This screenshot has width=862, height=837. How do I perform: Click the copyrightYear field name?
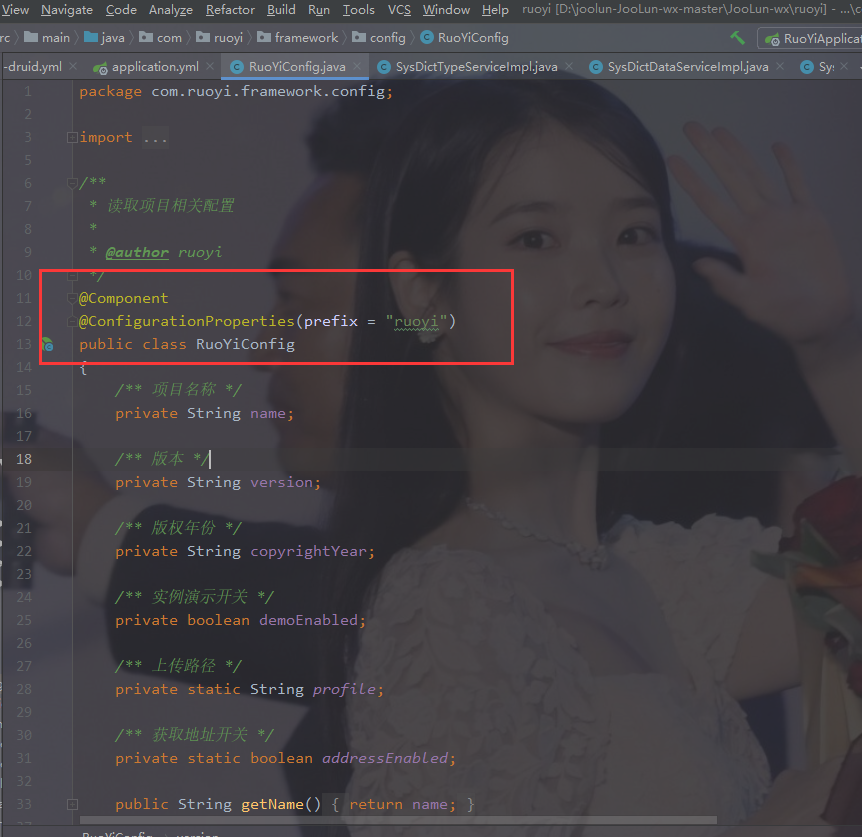coord(308,551)
